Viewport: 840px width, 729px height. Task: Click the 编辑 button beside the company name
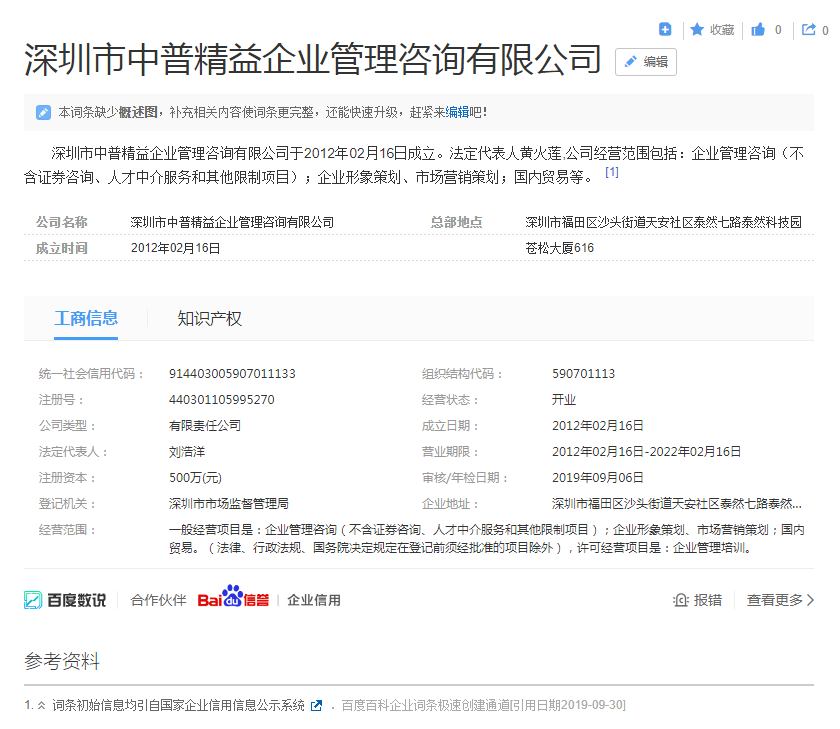pos(645,62)
